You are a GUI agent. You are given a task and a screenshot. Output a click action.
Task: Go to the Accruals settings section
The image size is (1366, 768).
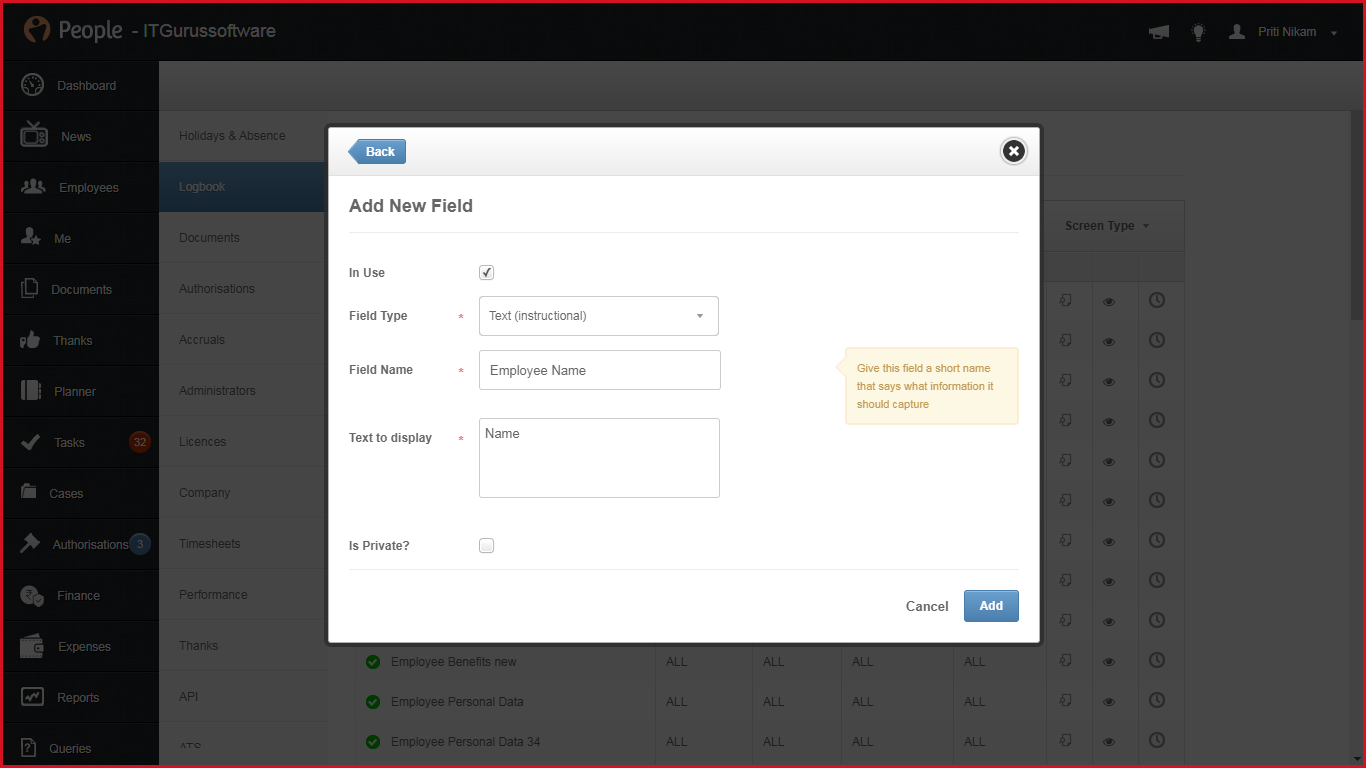(242, 340)
